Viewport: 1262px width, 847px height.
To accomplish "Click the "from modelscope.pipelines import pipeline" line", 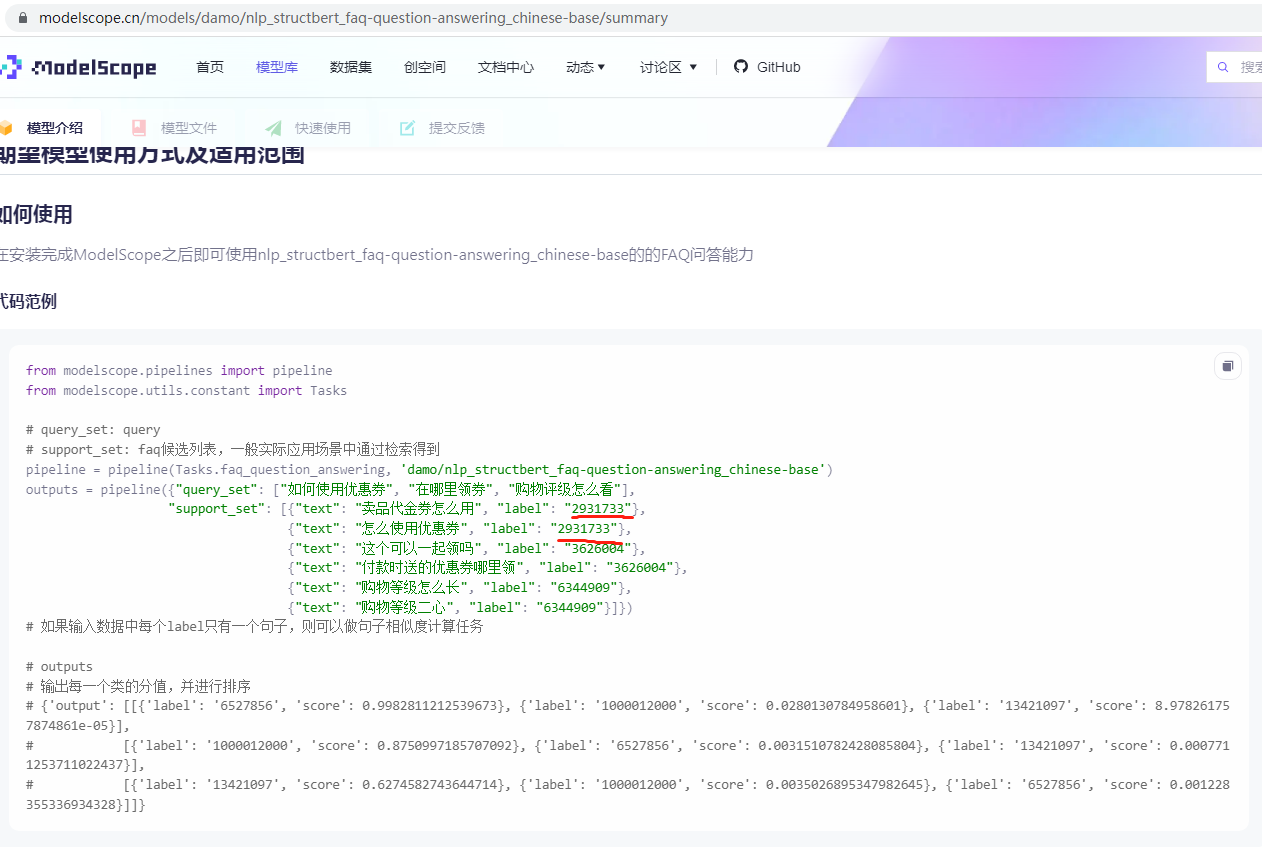I will point(179,370).
